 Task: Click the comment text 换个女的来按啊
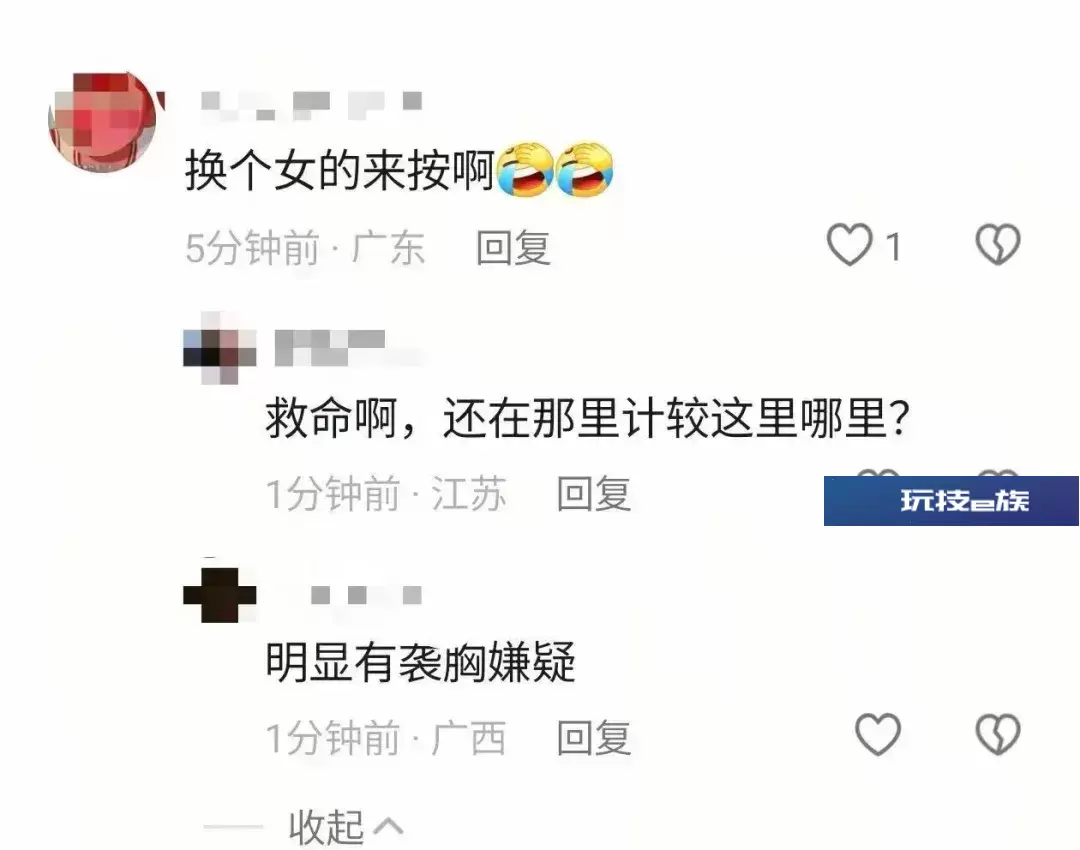tap(340, 171)
